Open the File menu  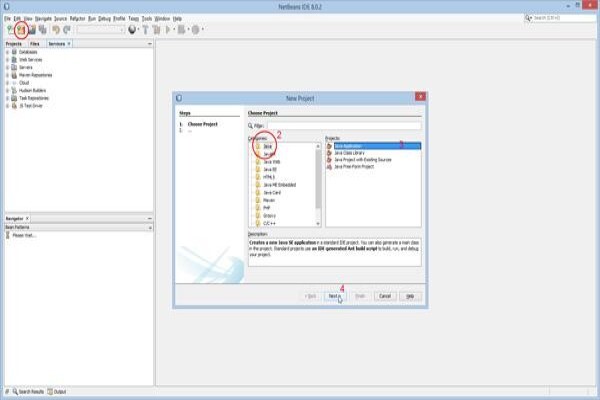coord(7,18)
